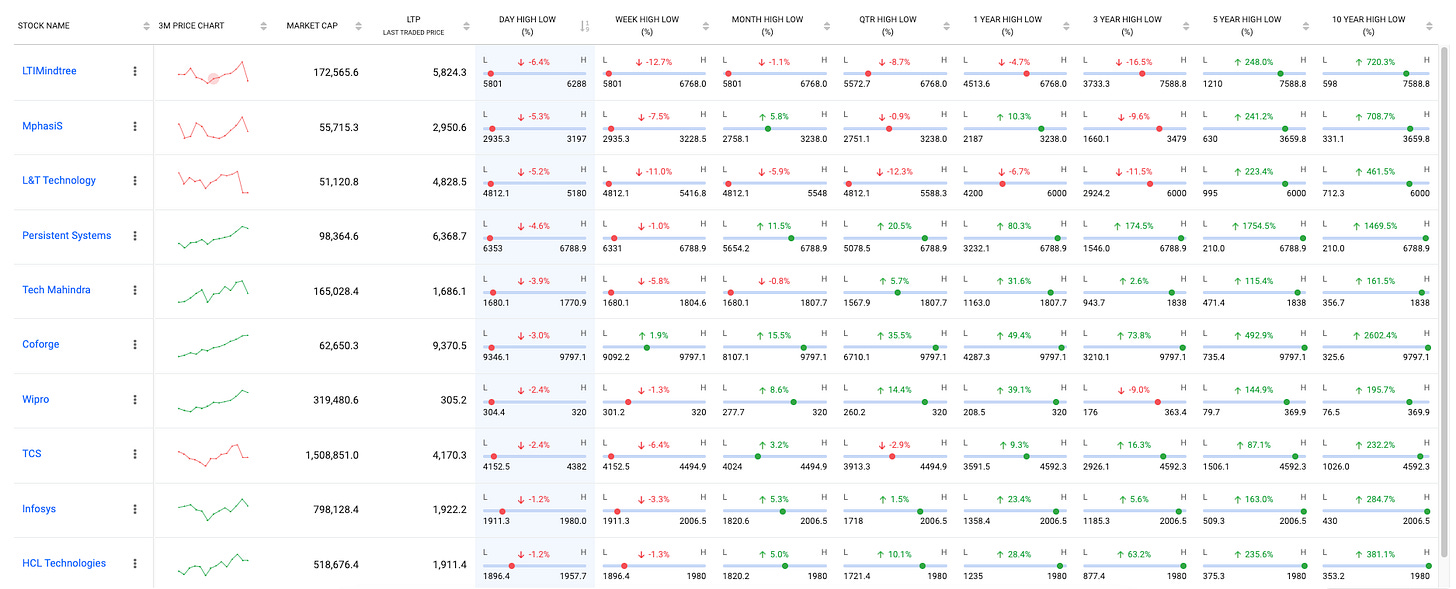Open the three-dot menu for MphasiS
The height and width of the screenshot is (589, 1456).
coord(135,127)
